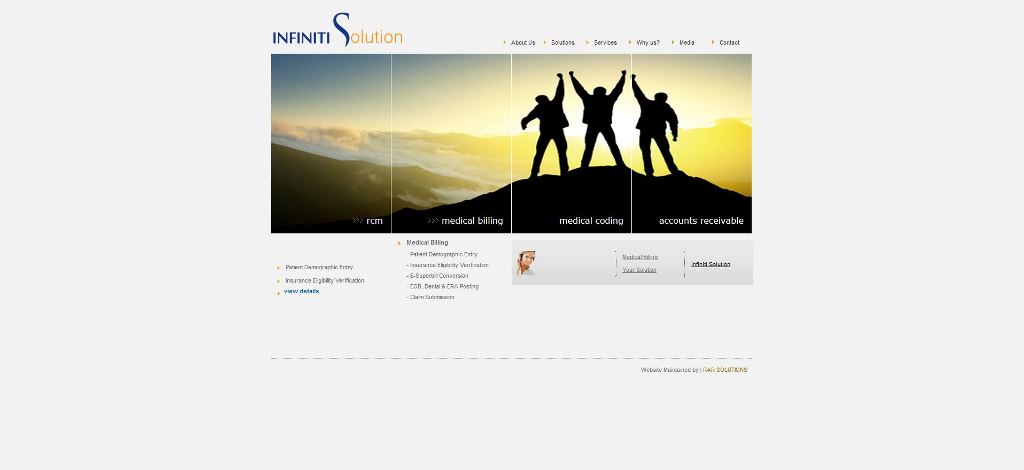The height and width of the screenshot is (470, 1024).
Task: Visit the RAR SOLUTIONS footer link
Action: [725, 370]
